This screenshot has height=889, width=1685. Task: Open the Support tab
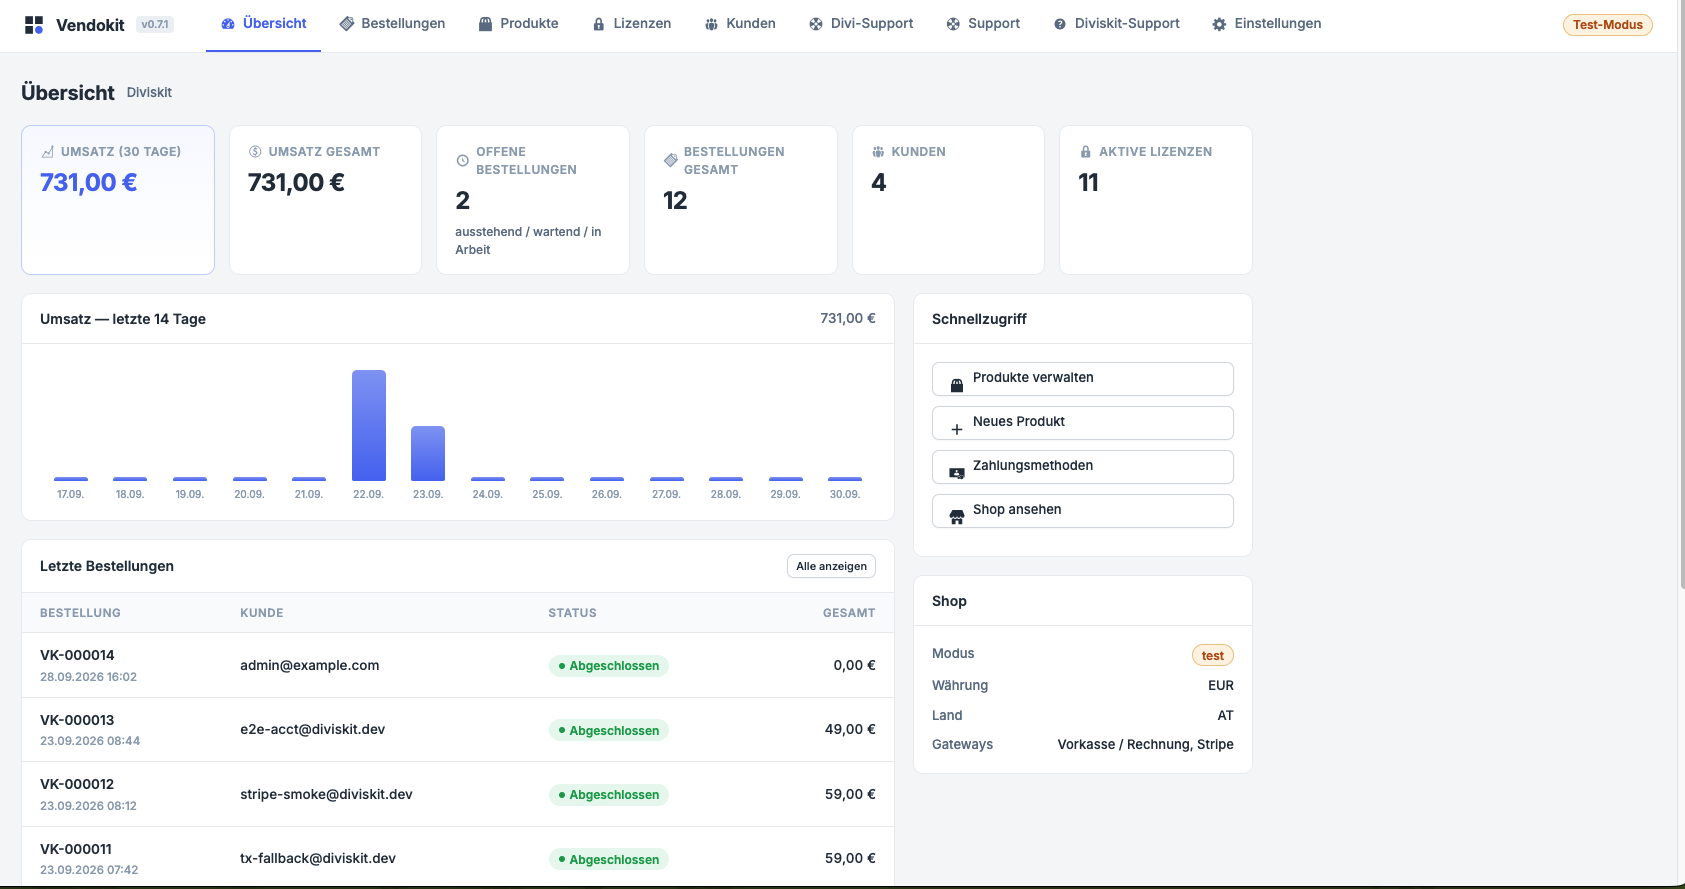click(983, 24)
